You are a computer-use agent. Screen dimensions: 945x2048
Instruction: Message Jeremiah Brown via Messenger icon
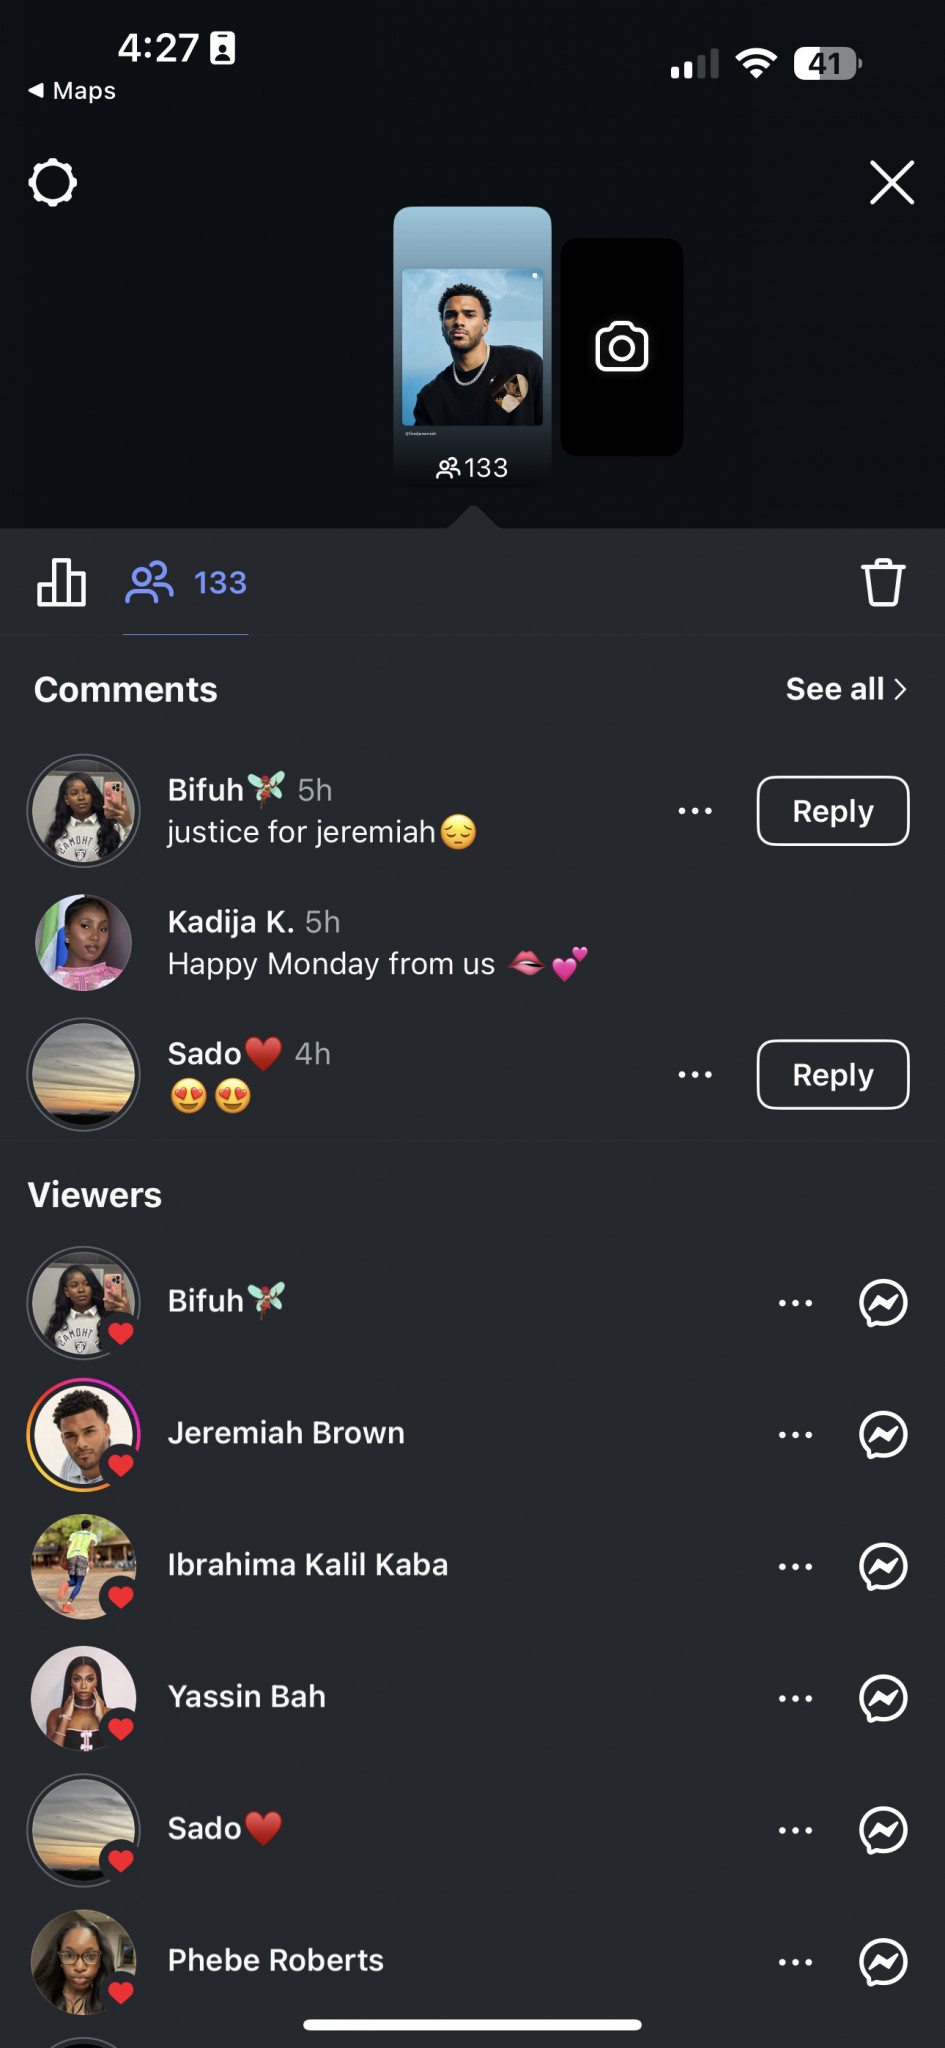[883, 1435]
